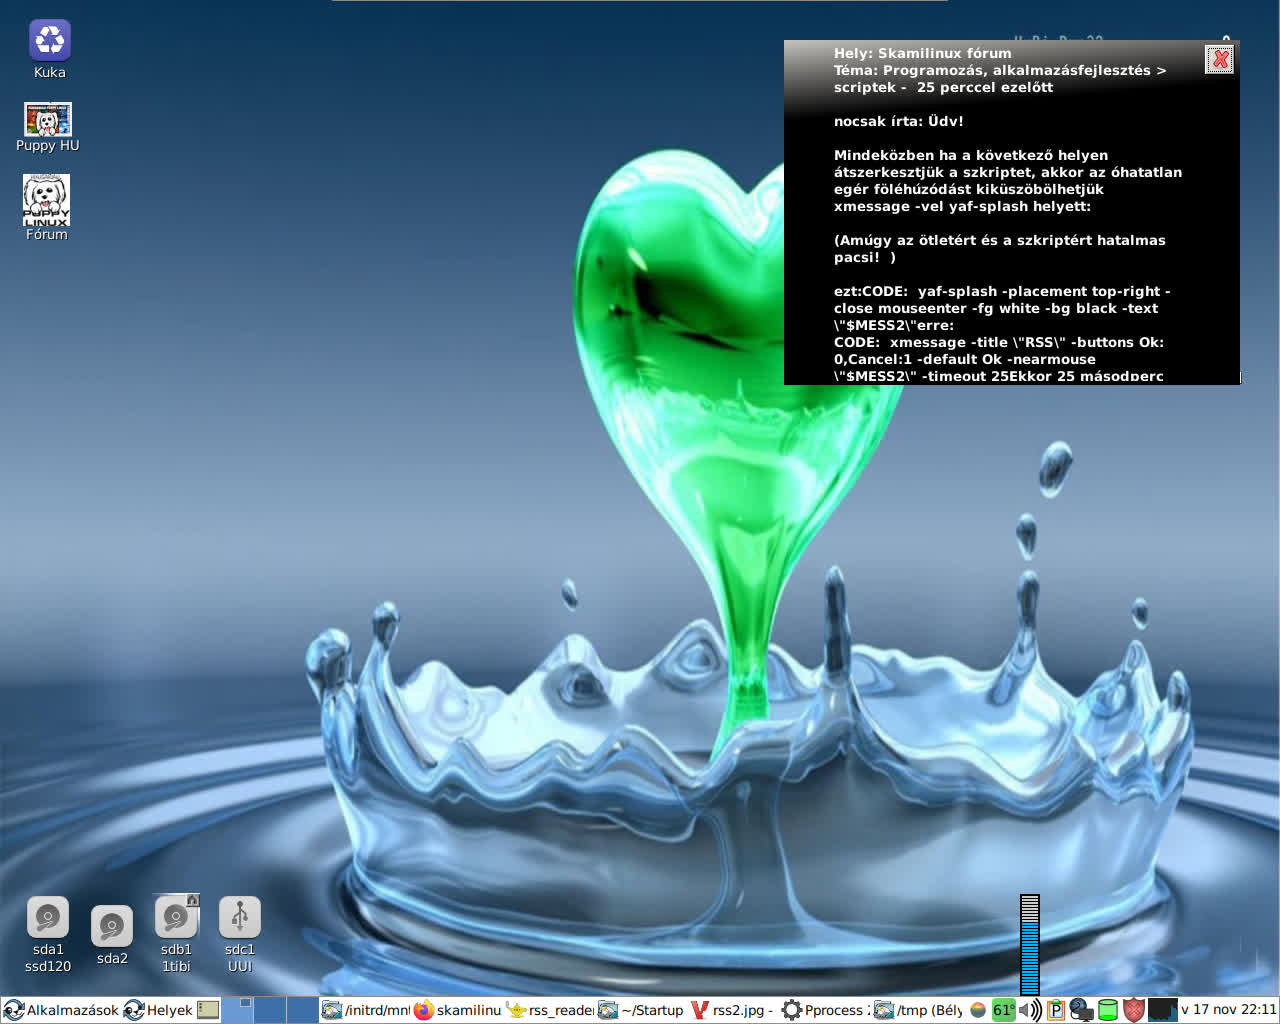Viewport: 1280px width, 1024px height.
Task: Click the 'Hely: Skamilinux fórum' line
Action: (x=922, y=53)
